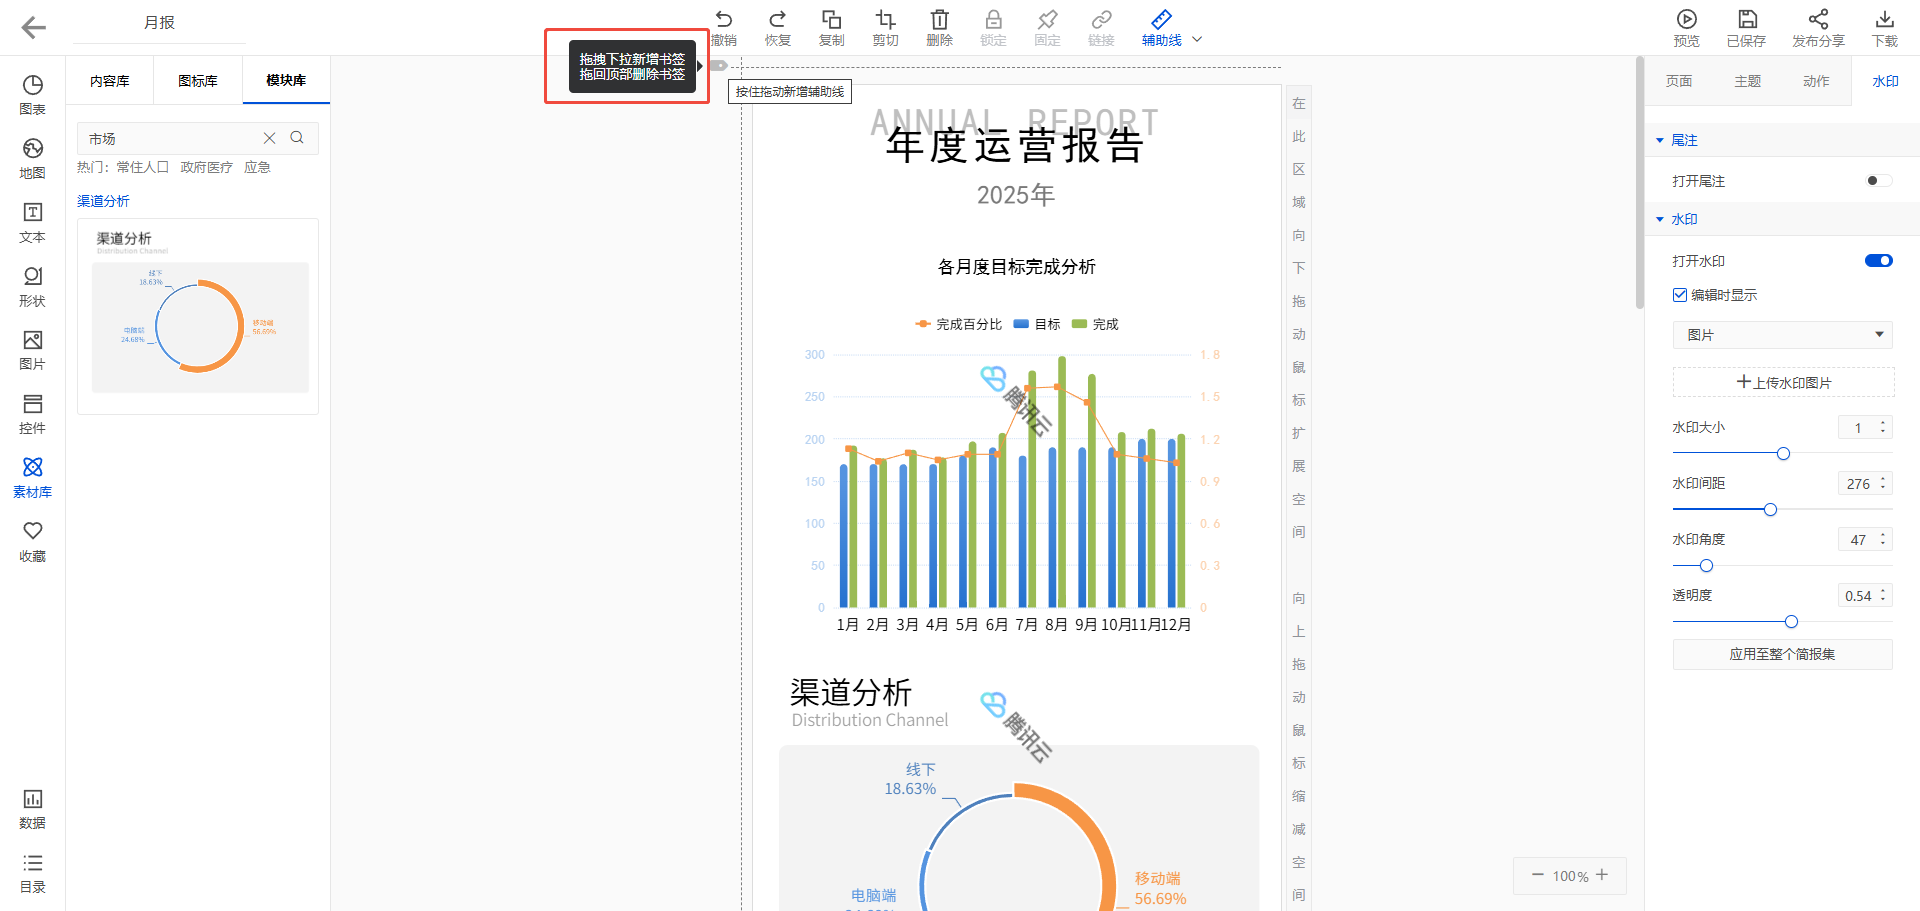Open the Text (文本) sidebar panel
This screenshot has width=1920, height=911.
33,223
